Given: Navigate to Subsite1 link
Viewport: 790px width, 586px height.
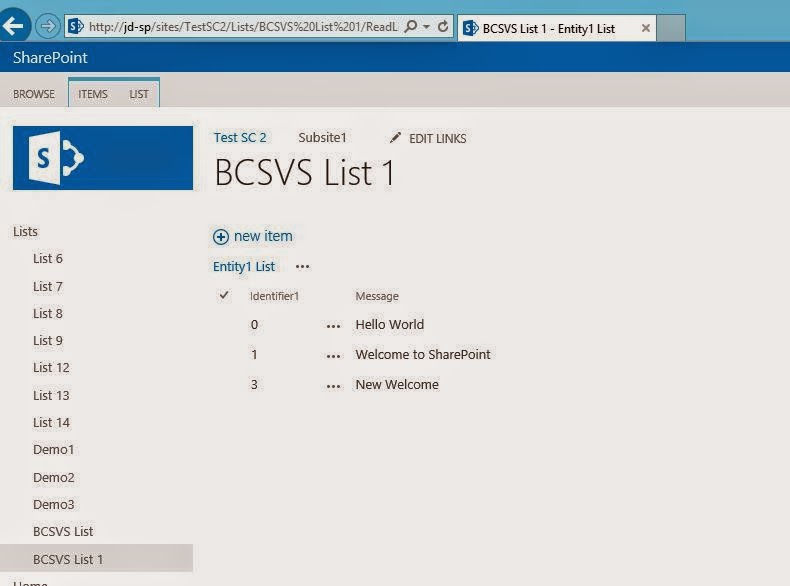Looking at the screenshot, I should (322, 138).
